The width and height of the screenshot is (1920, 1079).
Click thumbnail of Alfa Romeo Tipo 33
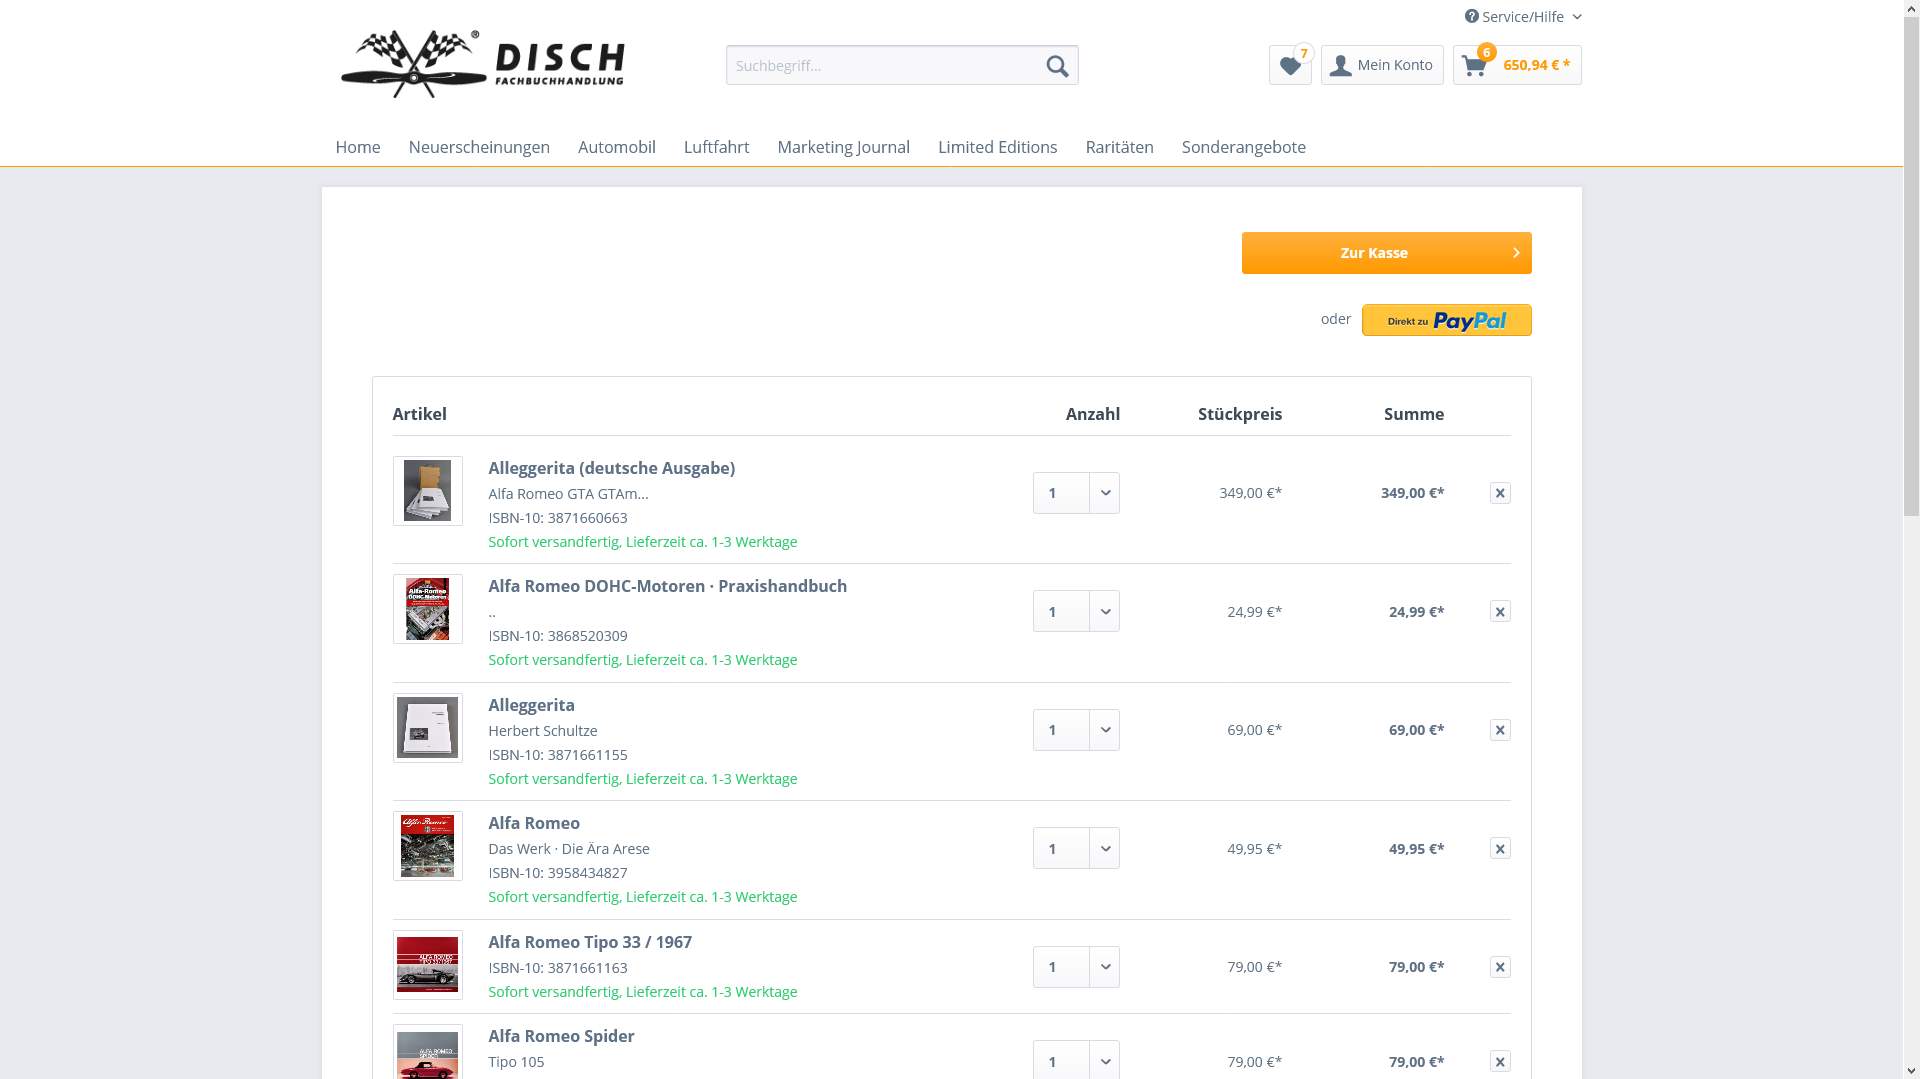click(428, 965)
